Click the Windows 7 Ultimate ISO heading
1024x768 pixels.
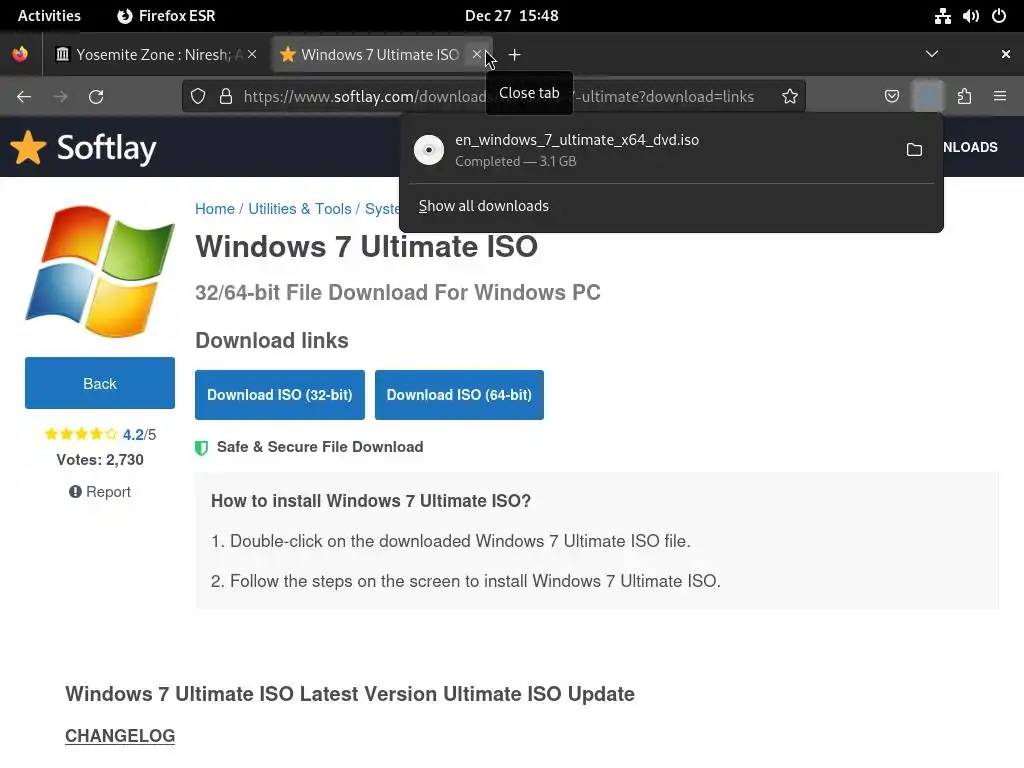pos(366,247)
